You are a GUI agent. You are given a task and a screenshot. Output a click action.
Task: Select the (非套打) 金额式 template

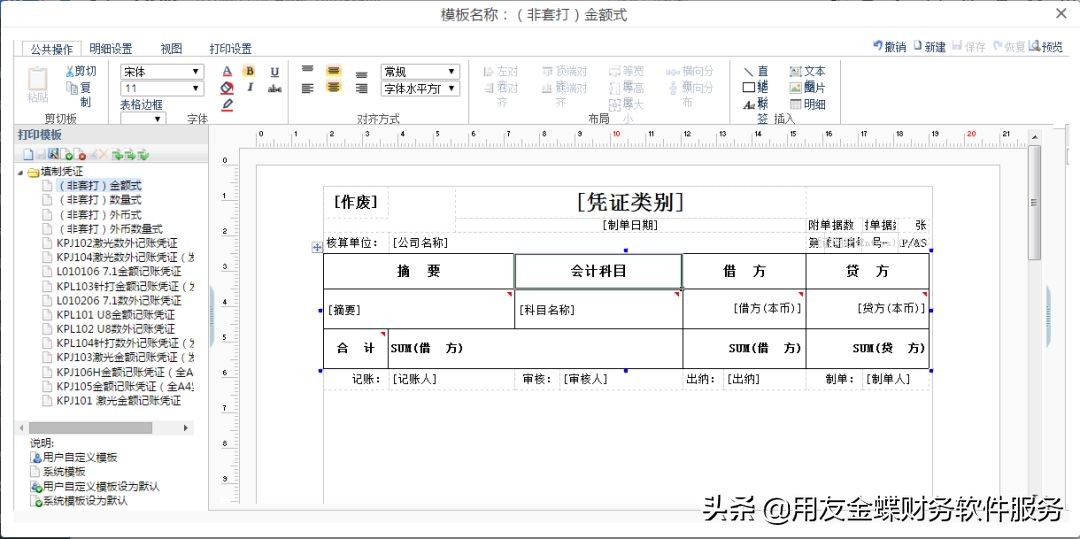pos(100,186)
